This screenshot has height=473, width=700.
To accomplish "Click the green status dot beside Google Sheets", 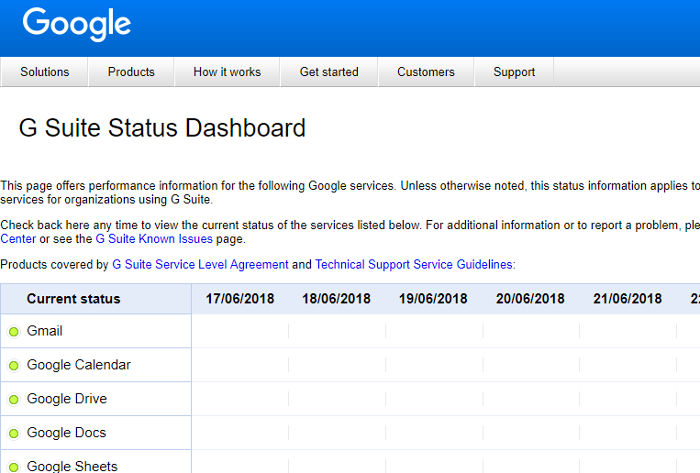I will coord(14,467).
